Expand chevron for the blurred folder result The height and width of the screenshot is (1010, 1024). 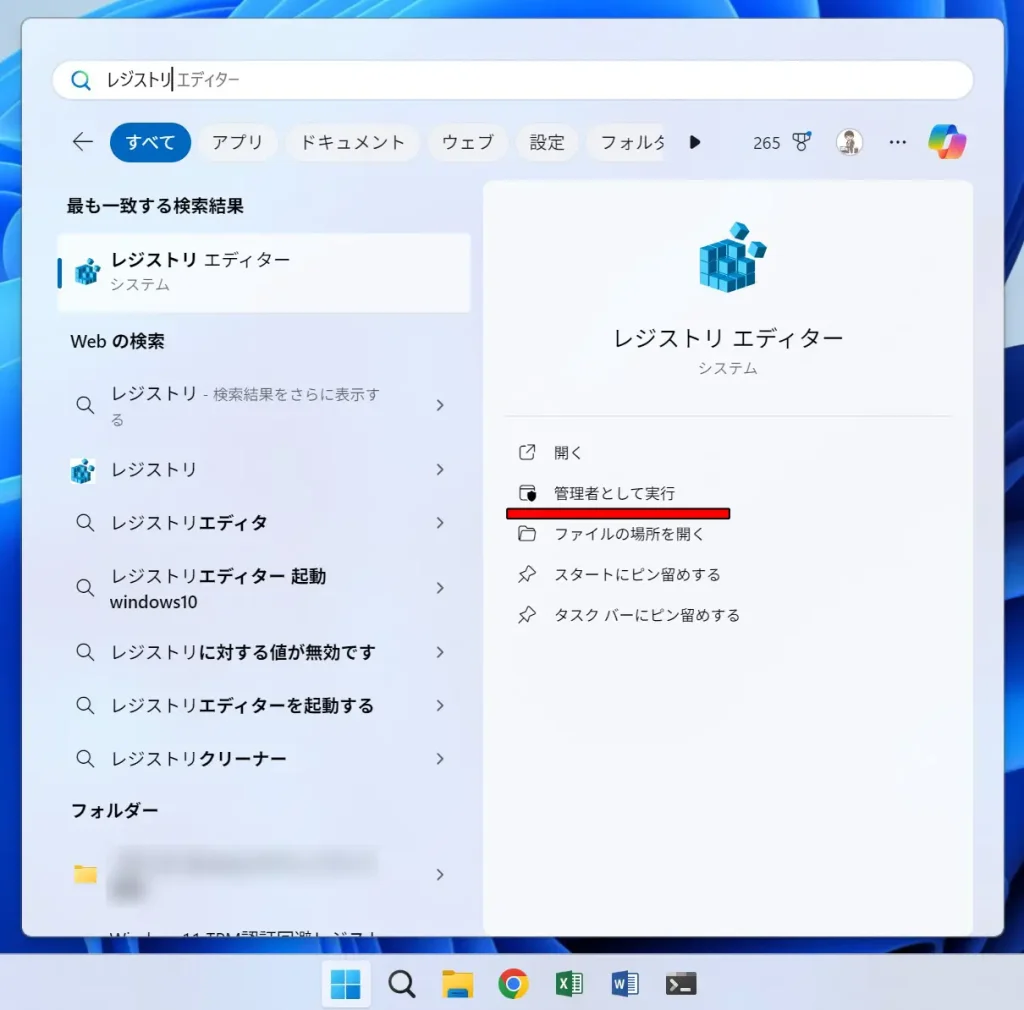440,875
